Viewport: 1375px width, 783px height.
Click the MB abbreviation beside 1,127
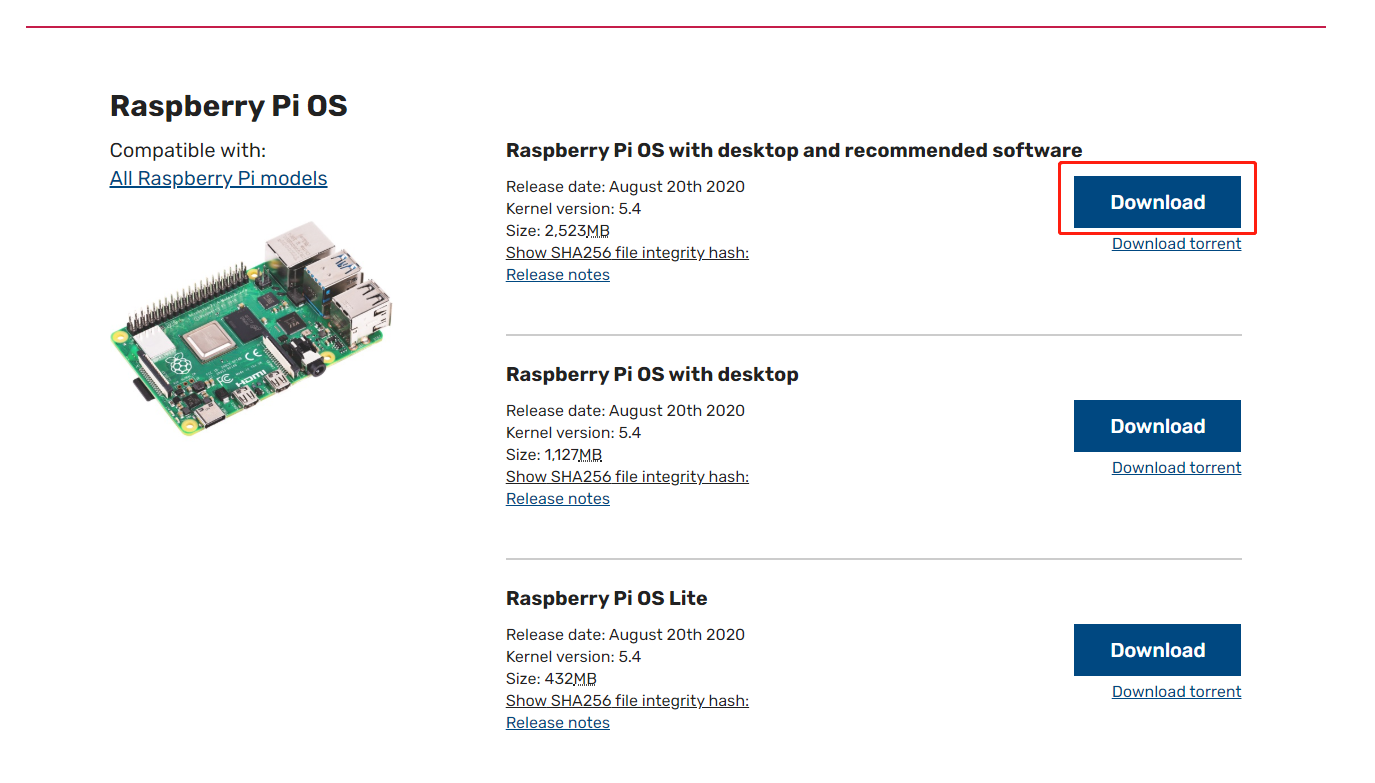[x=590, y=455]
